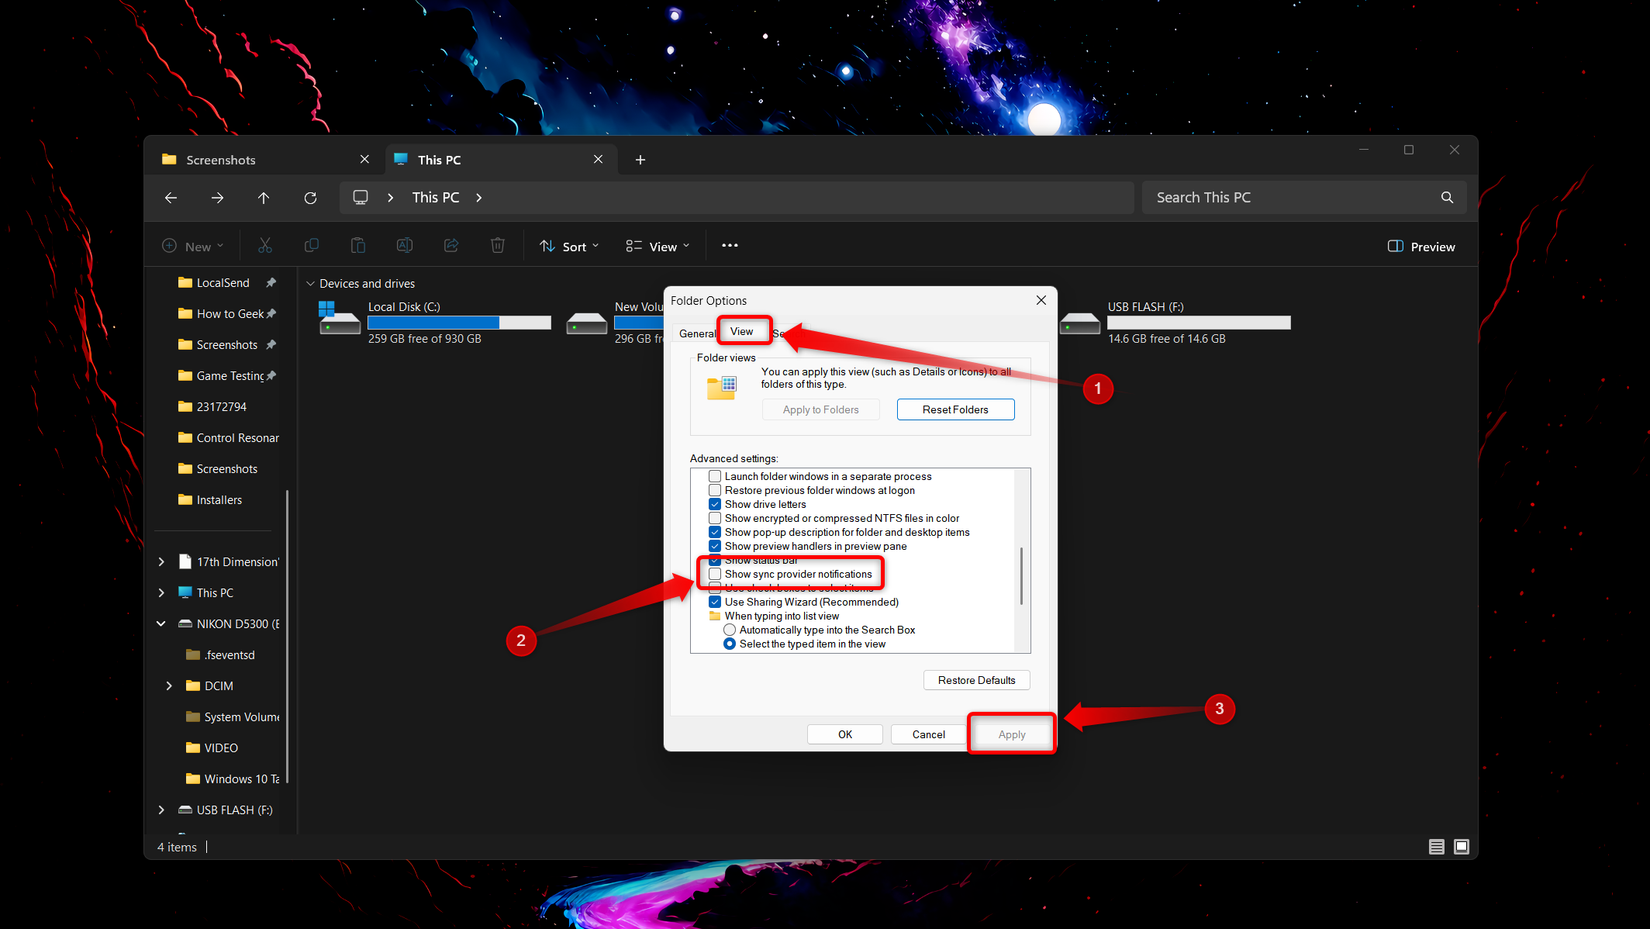The width and height of the screenshot is (1650, 929).
Task: Click Restore Defaults button
Action: 976,681
